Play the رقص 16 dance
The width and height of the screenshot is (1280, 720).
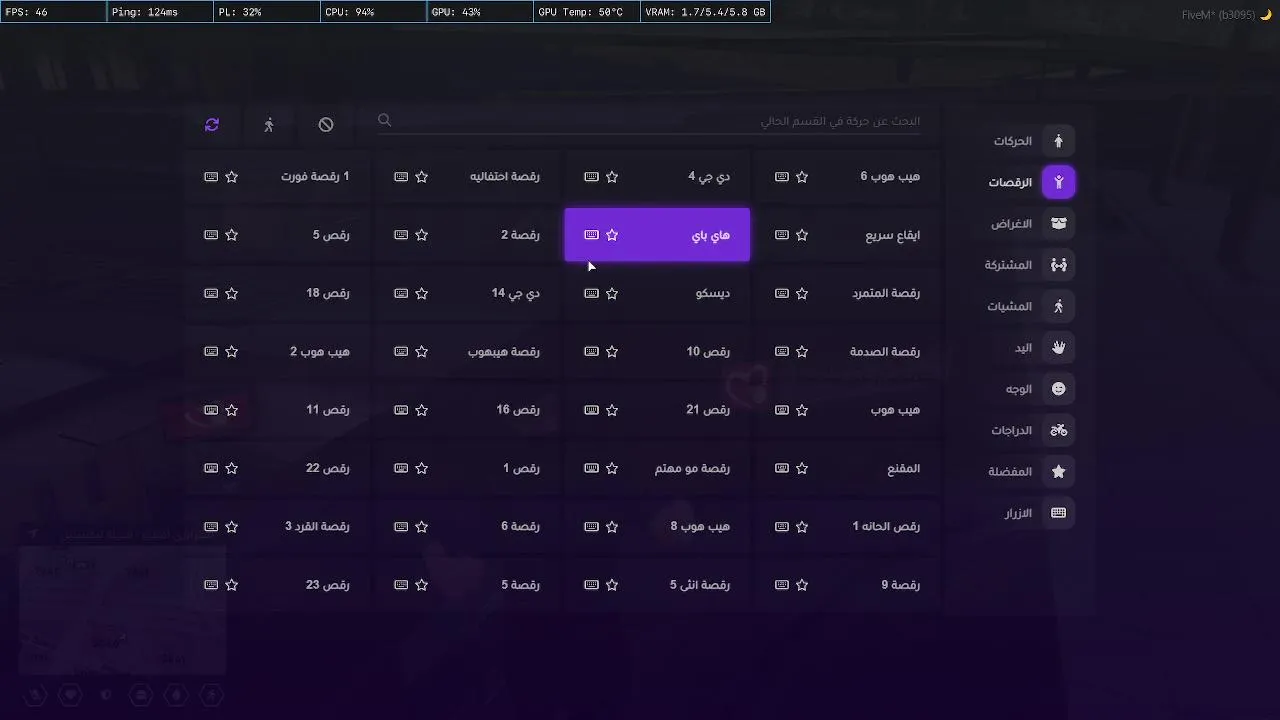(x=467, y=410)
